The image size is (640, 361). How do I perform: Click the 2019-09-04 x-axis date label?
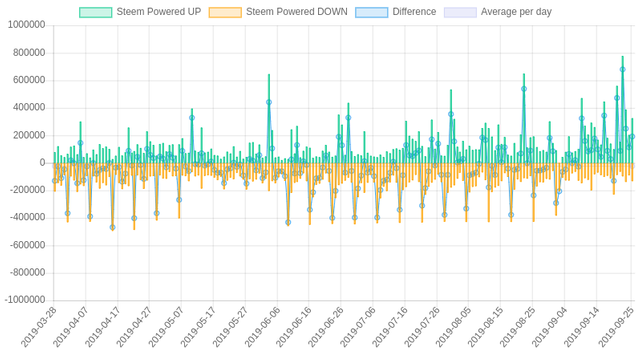click(549, 327)
